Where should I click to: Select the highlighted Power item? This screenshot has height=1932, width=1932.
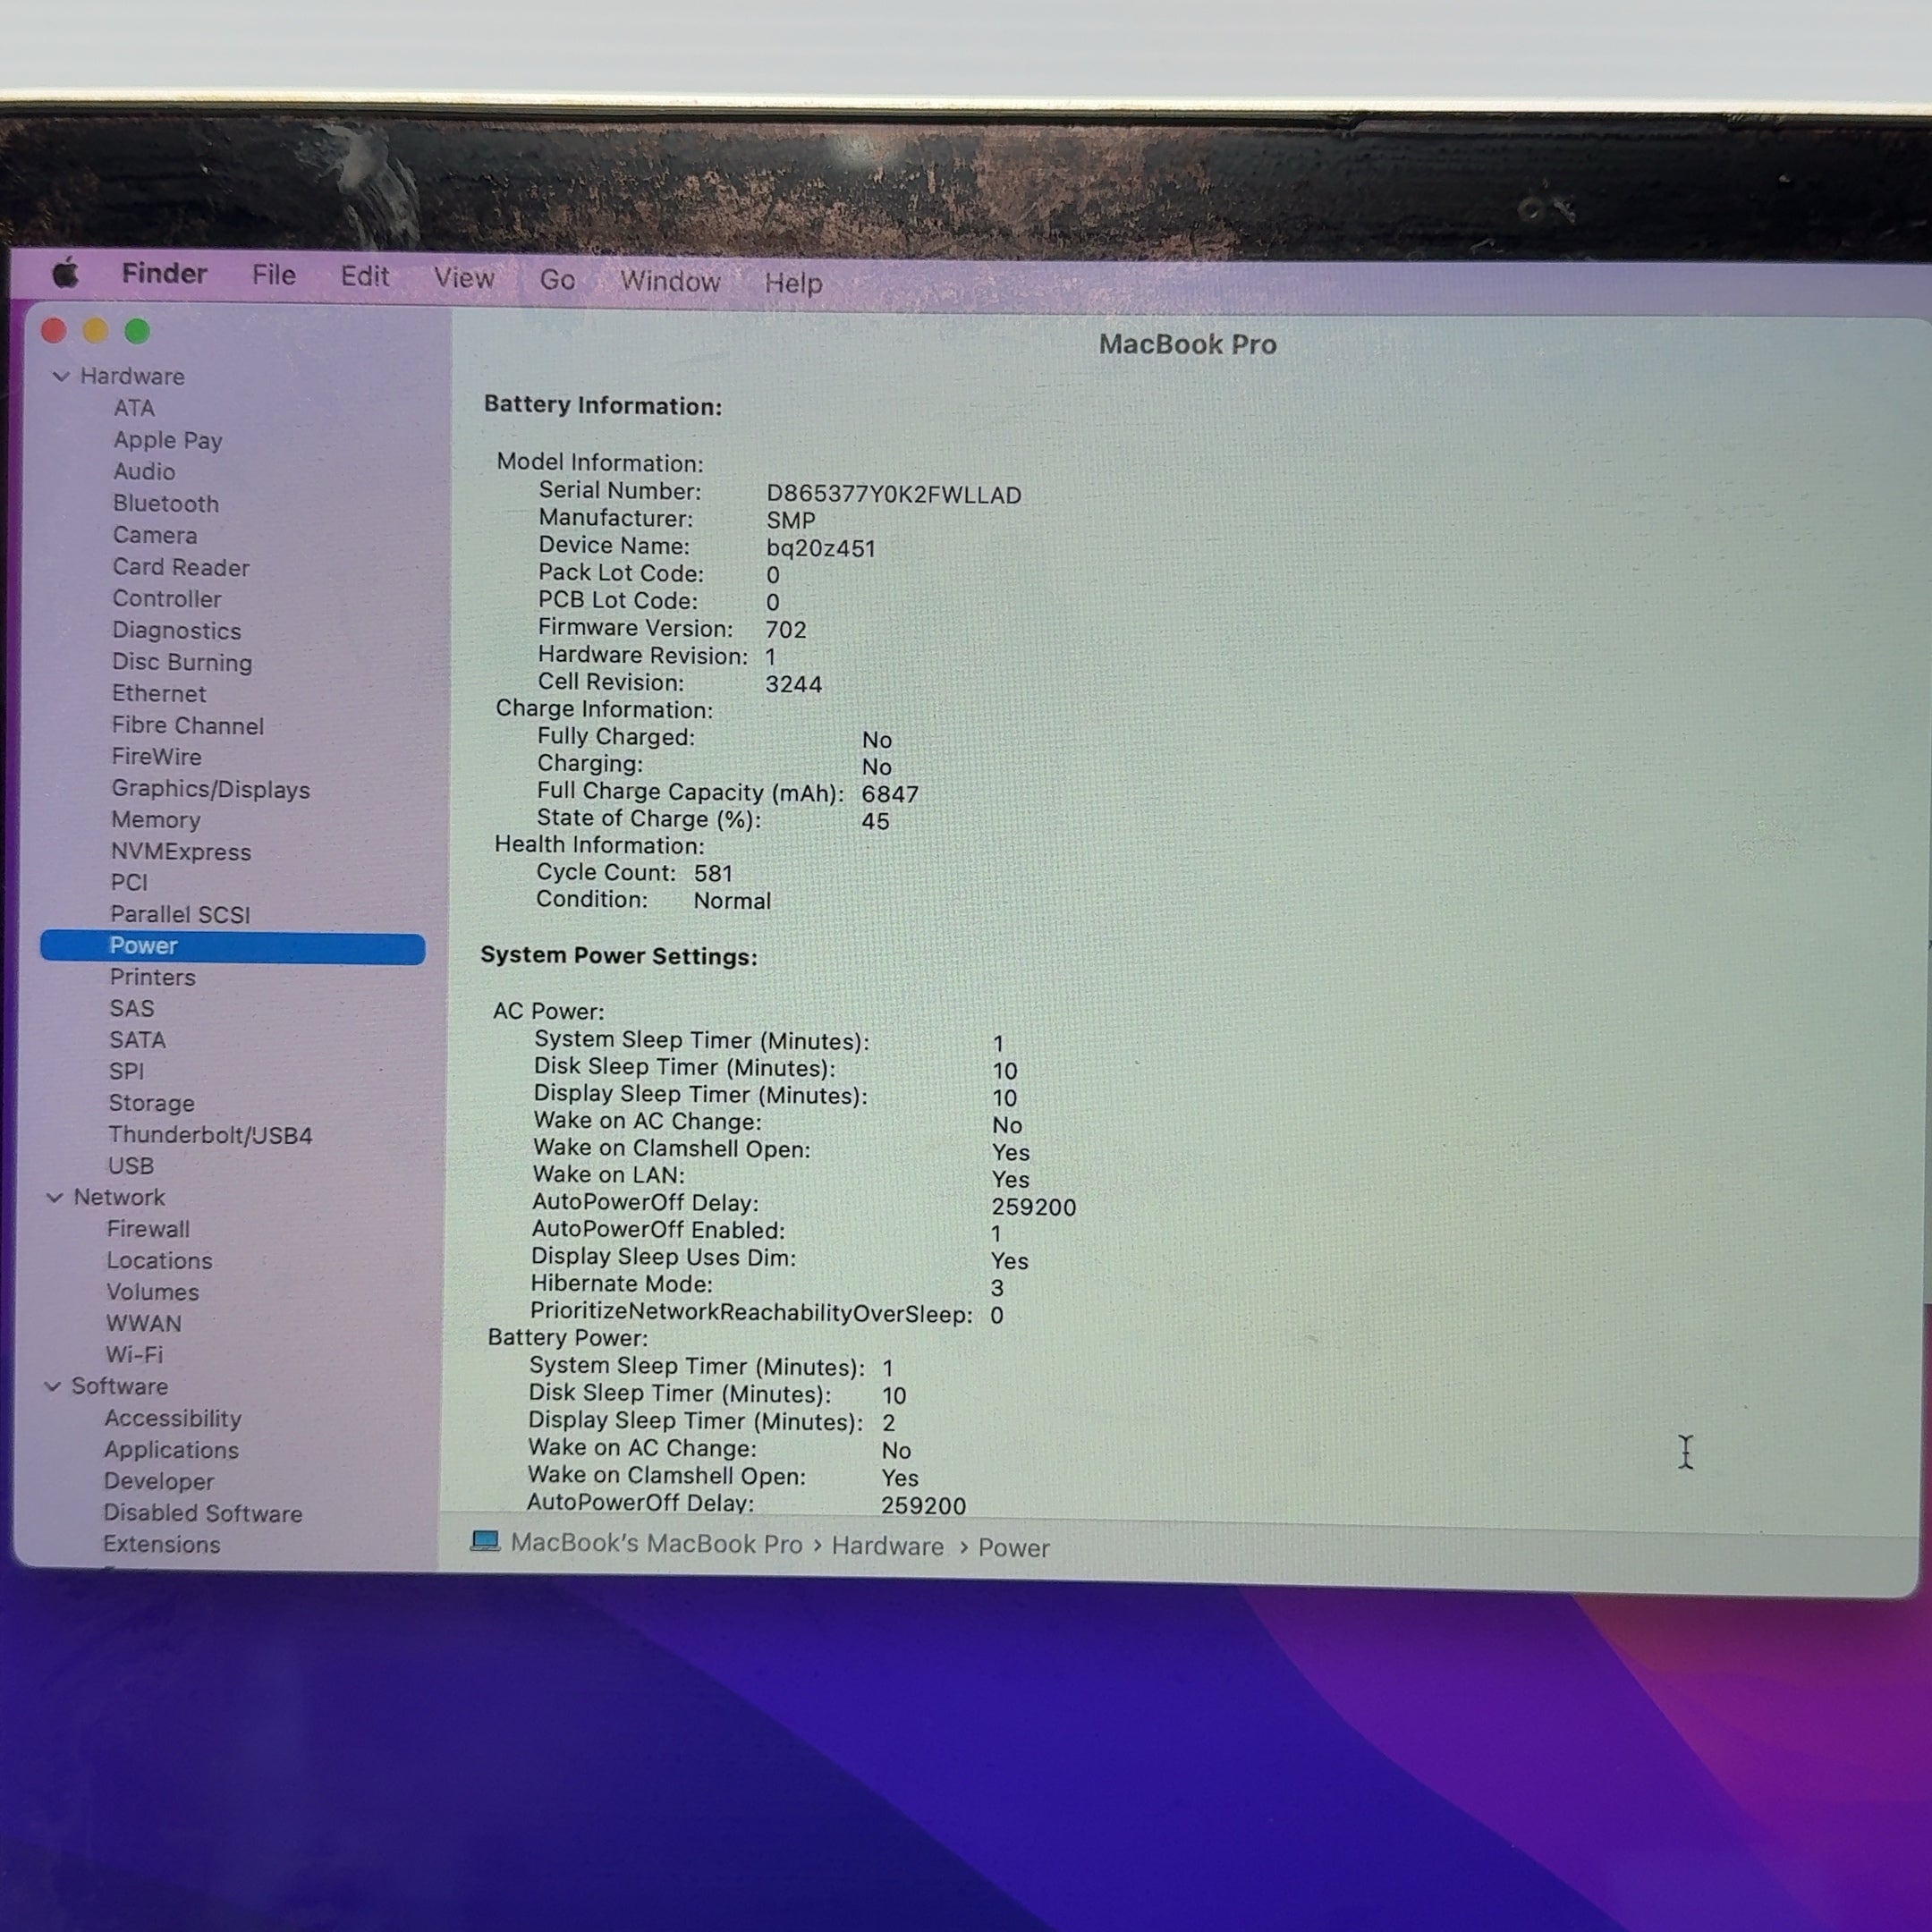233,946
